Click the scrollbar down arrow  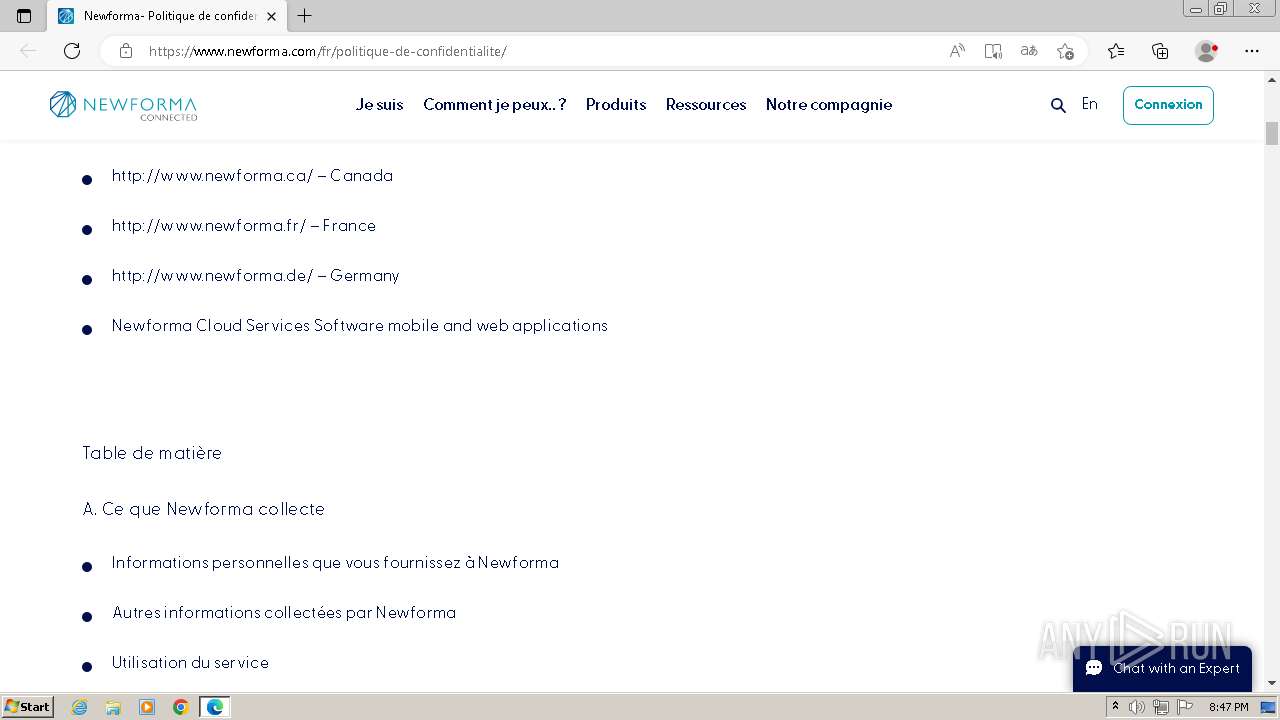click(1272, 683)
